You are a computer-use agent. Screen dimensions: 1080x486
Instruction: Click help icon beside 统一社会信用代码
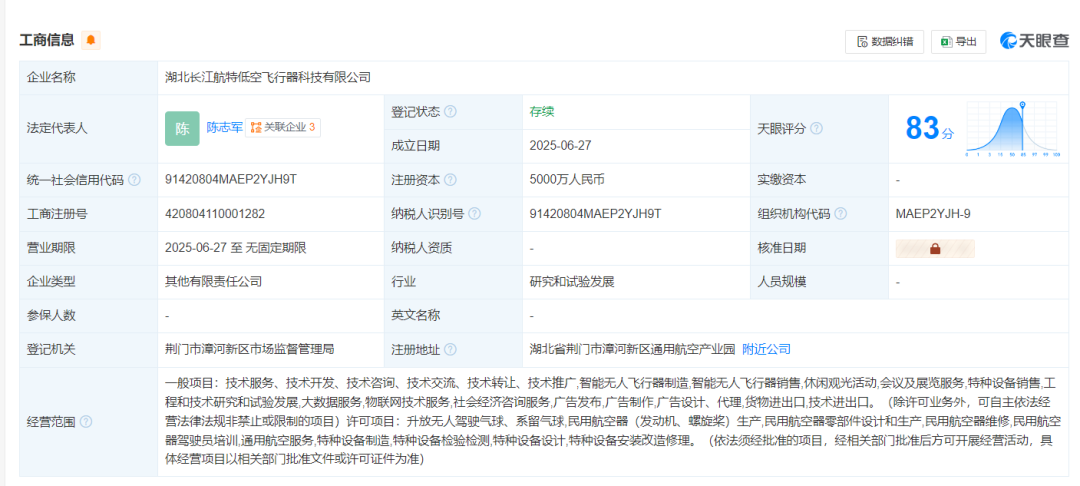click(135, 180)
